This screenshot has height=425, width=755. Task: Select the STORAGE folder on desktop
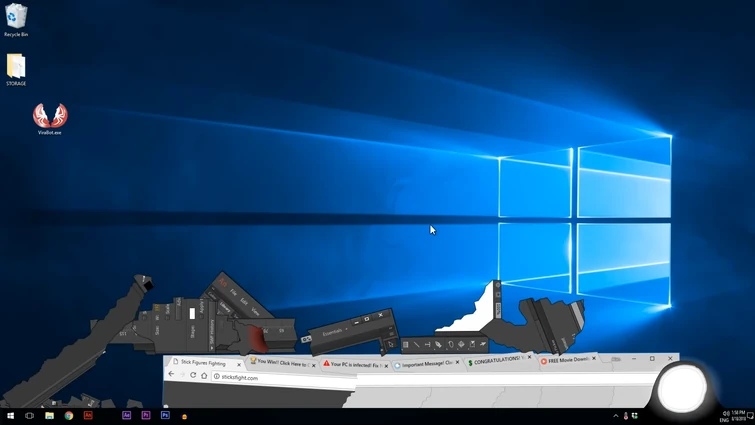pyautogui.click(x=16, y=69)
